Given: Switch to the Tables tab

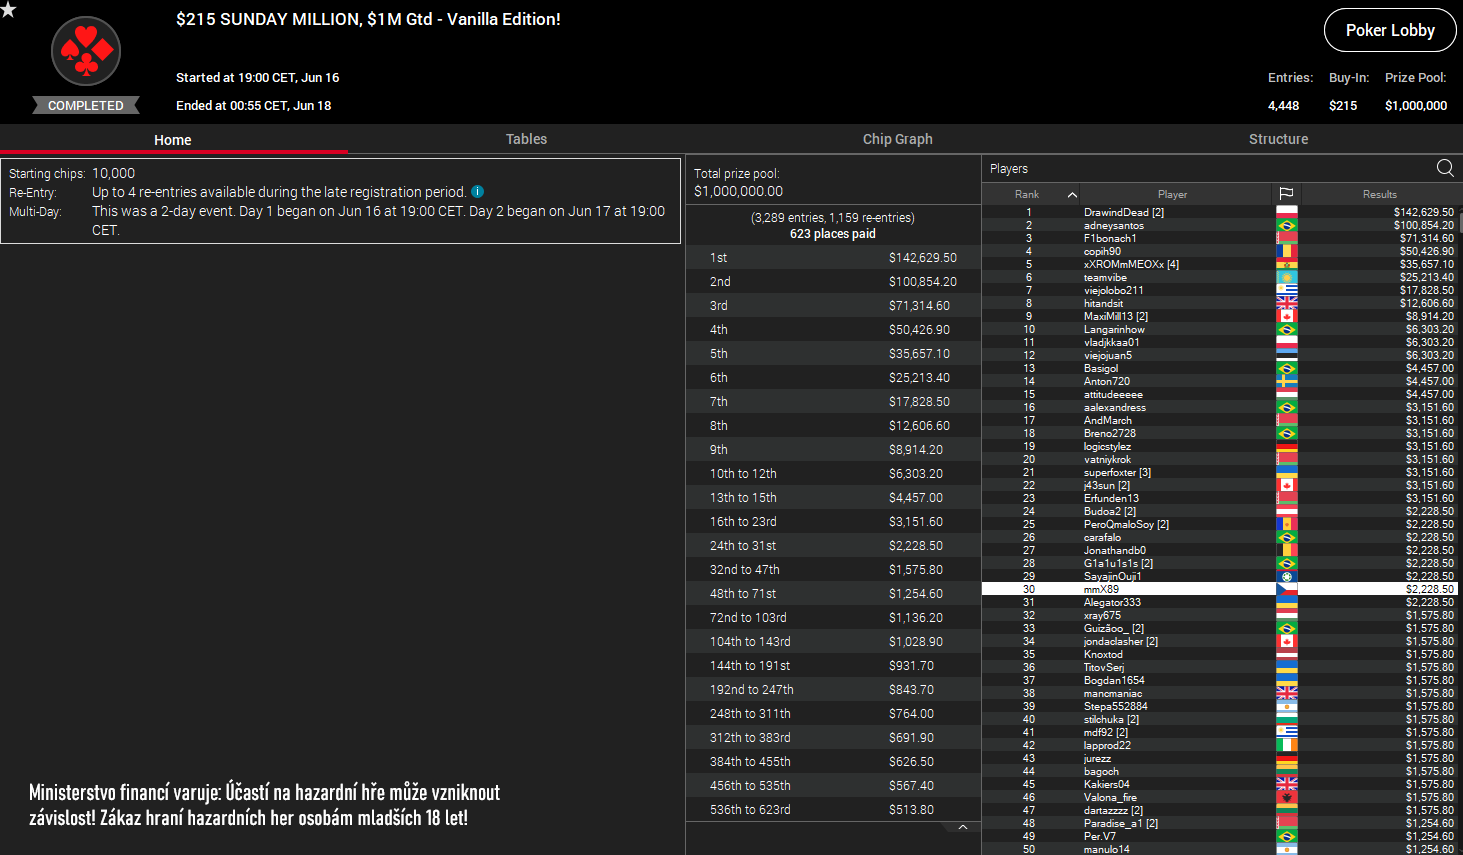Looking at the screenshot, I should coord(526,139).
